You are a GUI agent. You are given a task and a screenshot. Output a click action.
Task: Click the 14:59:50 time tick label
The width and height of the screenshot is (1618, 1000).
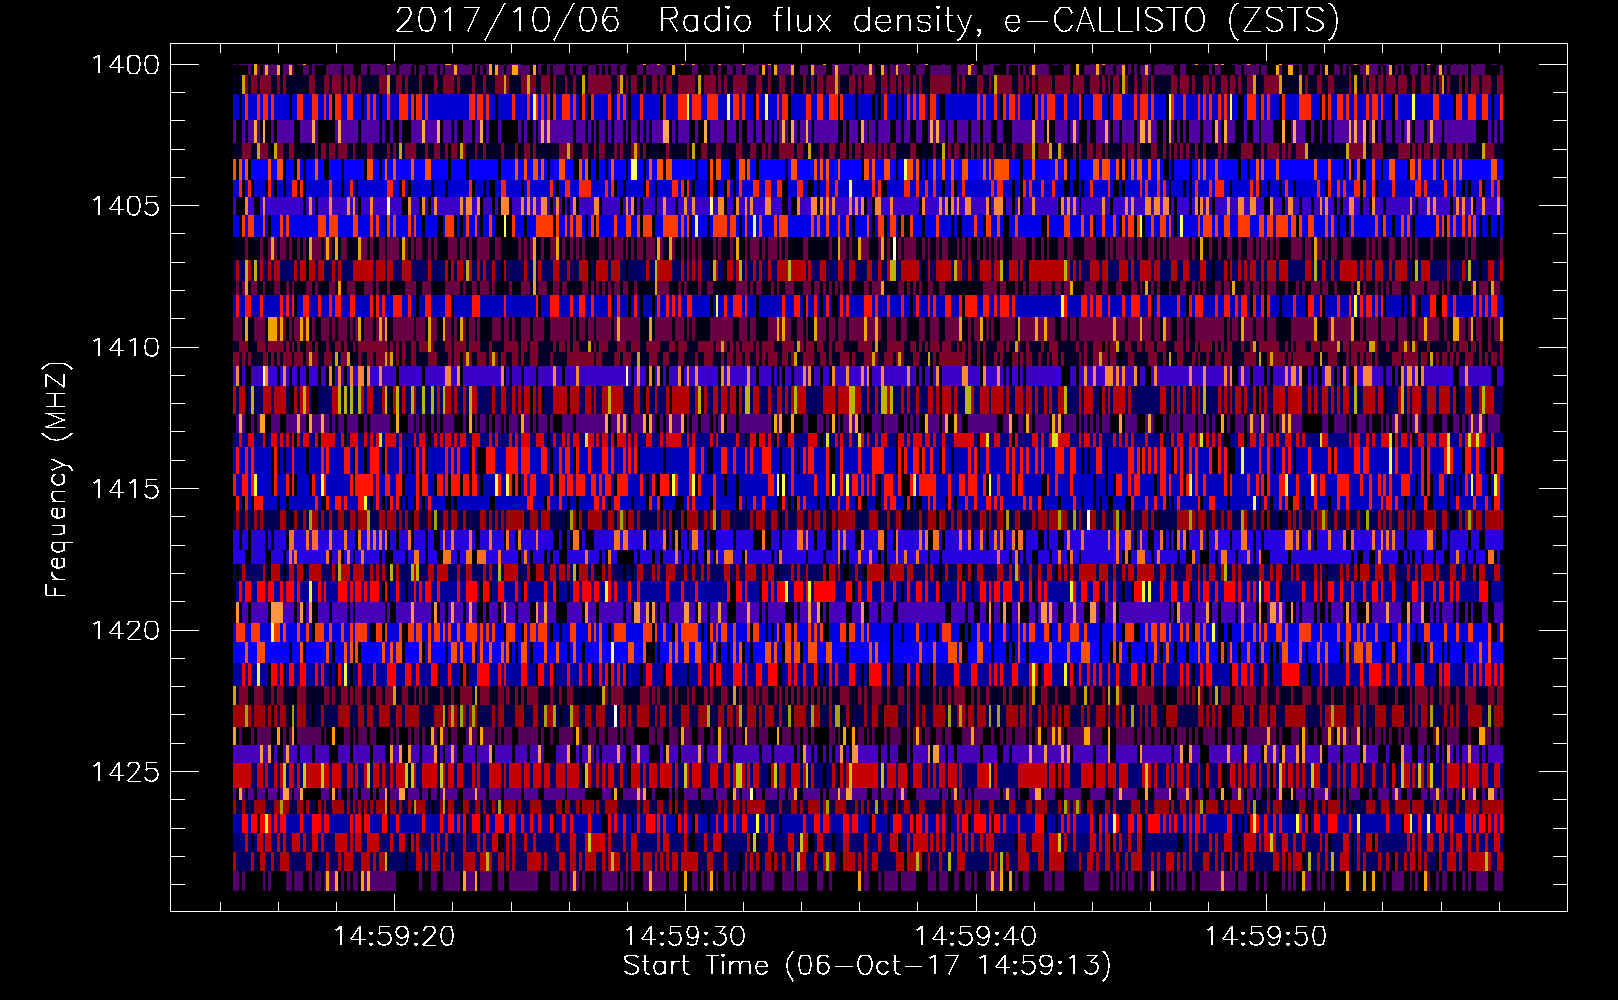[1266, 937]
